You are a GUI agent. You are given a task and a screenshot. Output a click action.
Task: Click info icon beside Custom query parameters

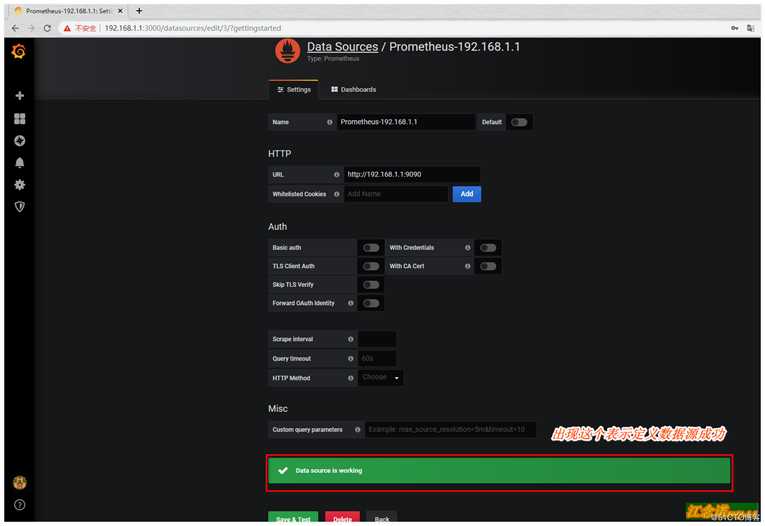tap(358, 429)
